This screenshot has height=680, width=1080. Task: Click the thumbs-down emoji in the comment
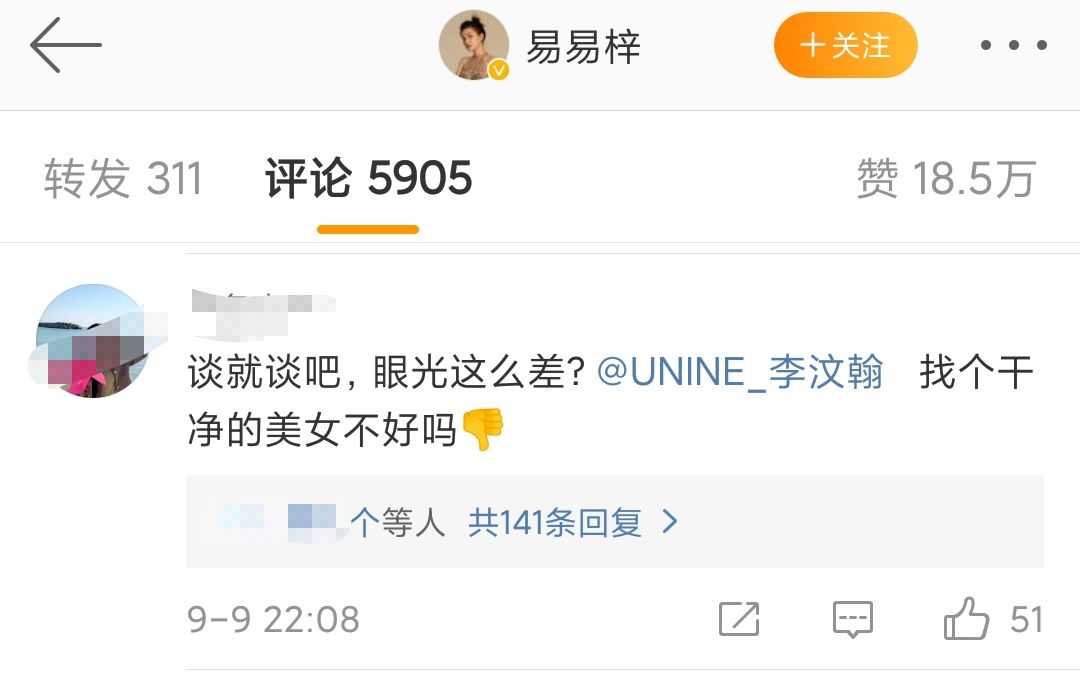click(482, 429)
